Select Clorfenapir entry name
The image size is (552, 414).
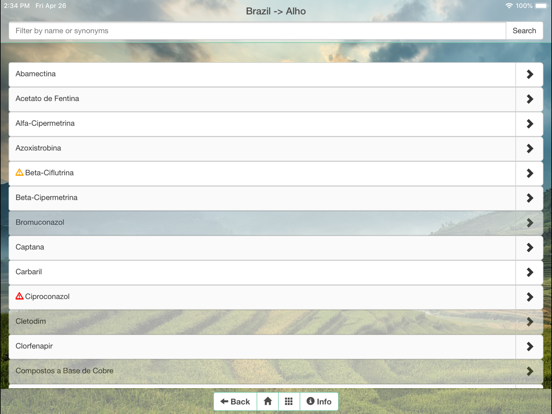click(34, 346)
